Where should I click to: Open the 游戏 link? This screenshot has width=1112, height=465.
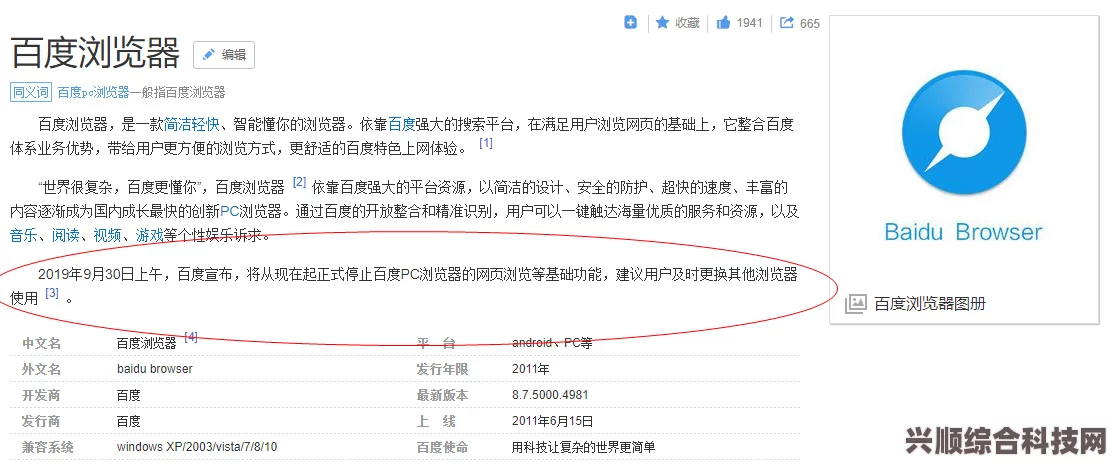tap(149, 235)
